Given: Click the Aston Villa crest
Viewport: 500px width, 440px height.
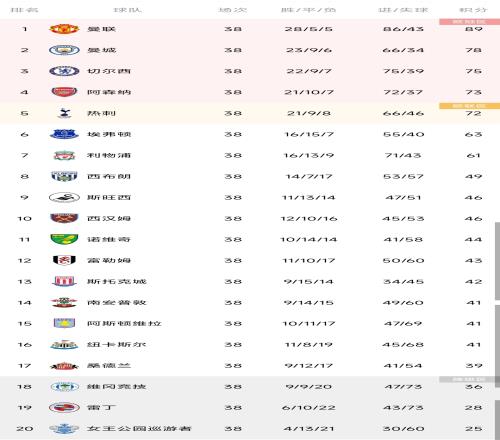Looking at the screenshot, I should coord(64,323).
